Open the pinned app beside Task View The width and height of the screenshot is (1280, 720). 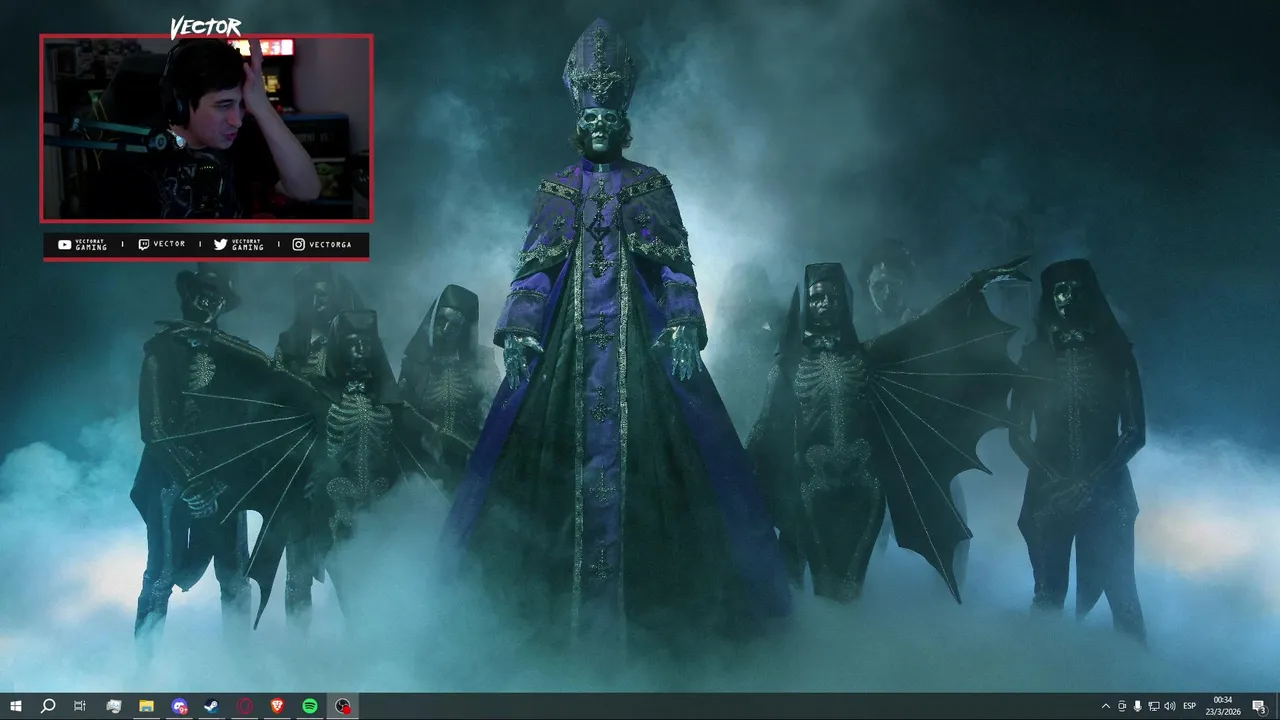[114, 706]
